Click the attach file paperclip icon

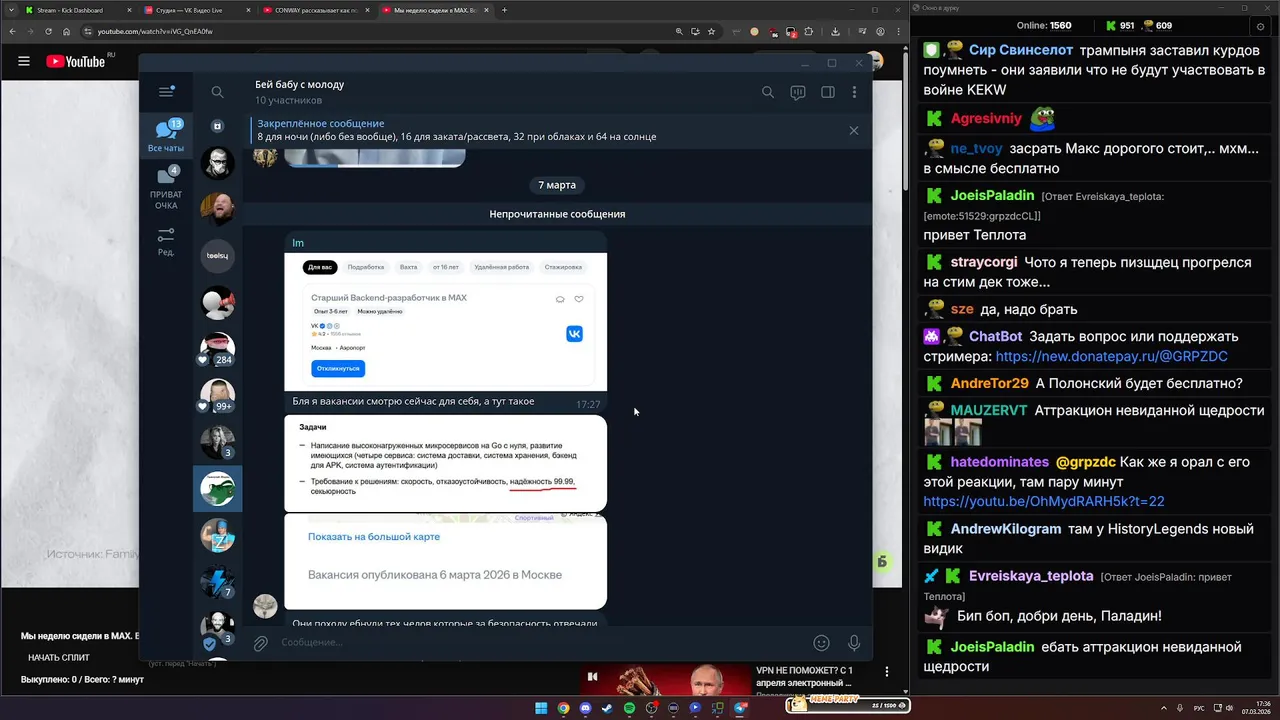(x=260, y=643)
